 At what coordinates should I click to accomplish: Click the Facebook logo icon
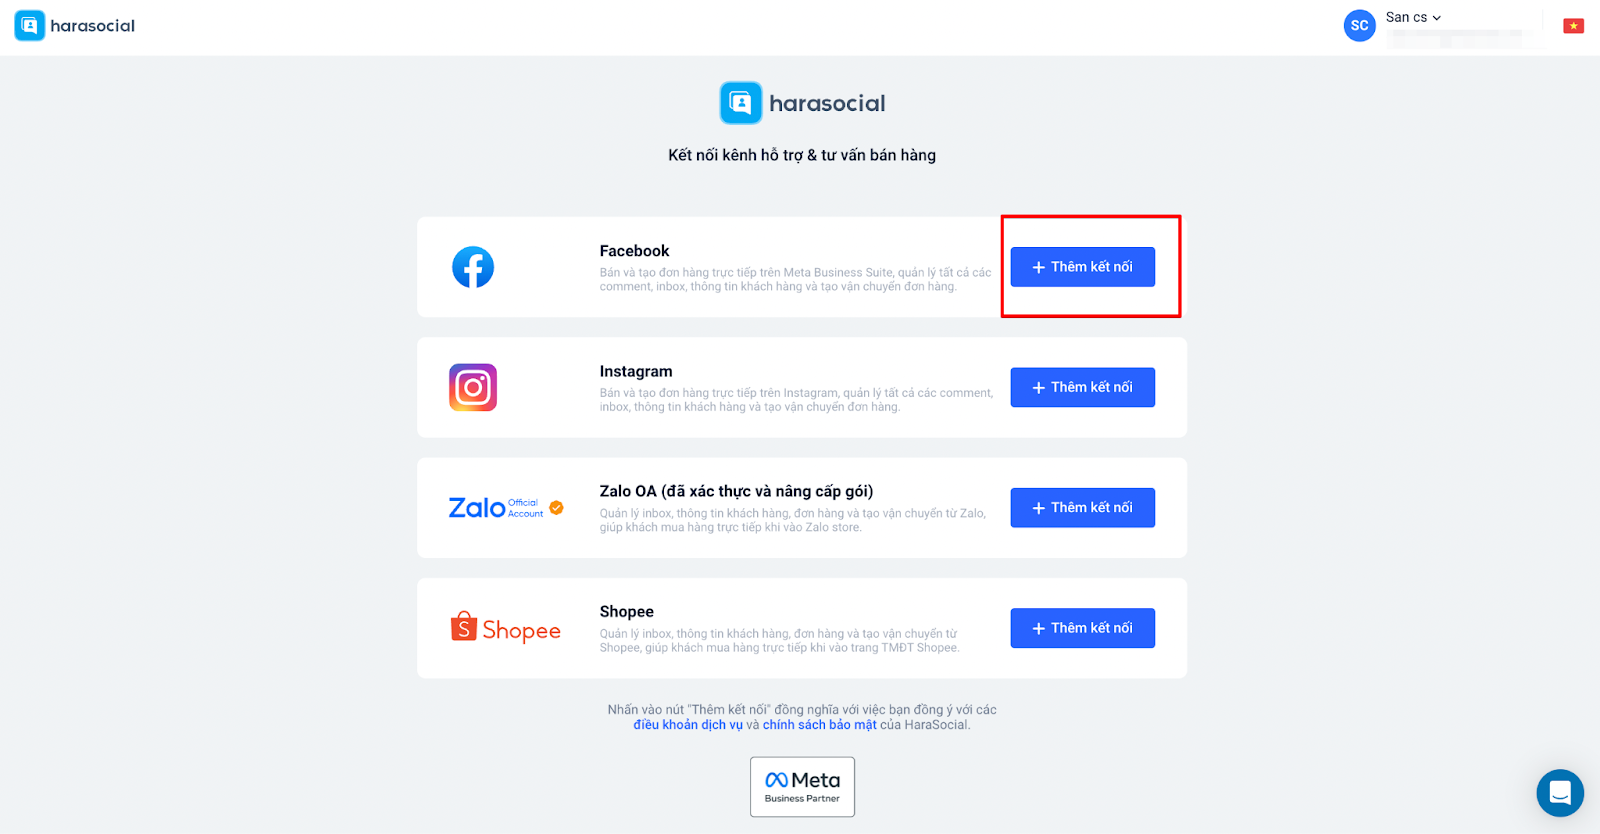(x=473, y=267)
